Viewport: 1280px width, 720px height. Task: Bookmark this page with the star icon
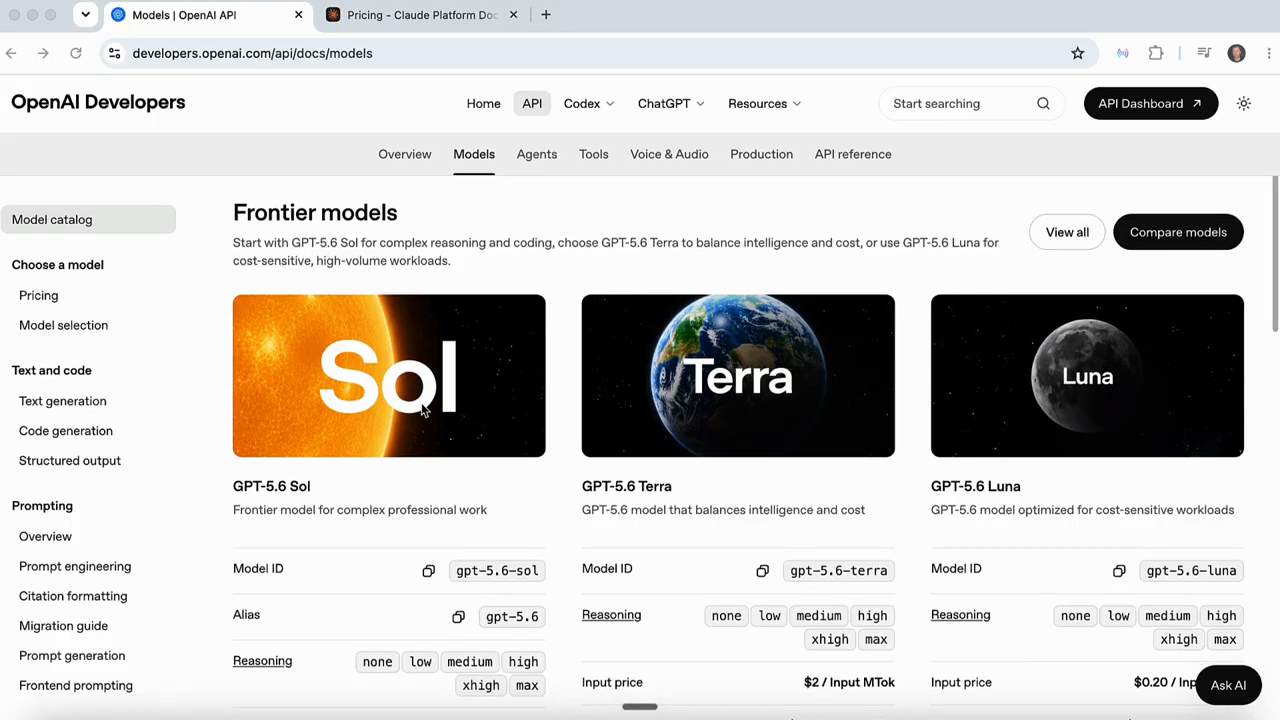click(x=1077, y=53)
